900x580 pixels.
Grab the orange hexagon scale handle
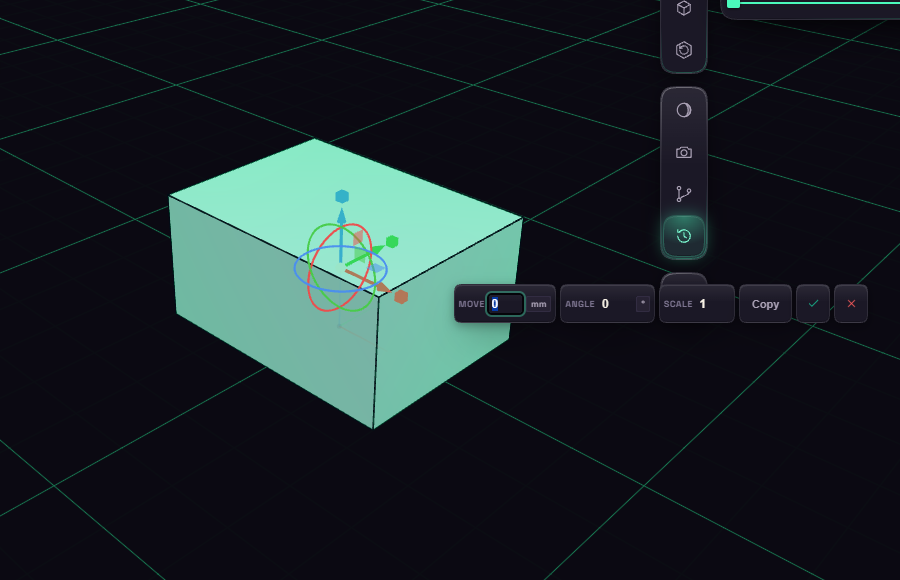coord(401,297)
